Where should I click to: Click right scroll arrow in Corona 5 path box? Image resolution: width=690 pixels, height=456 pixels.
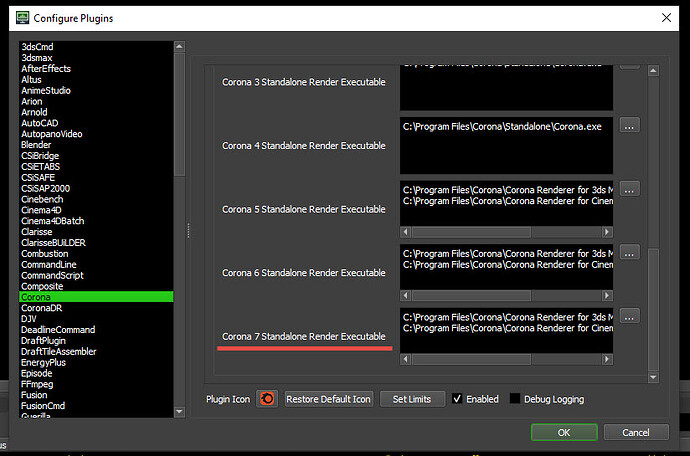[607, 232]
